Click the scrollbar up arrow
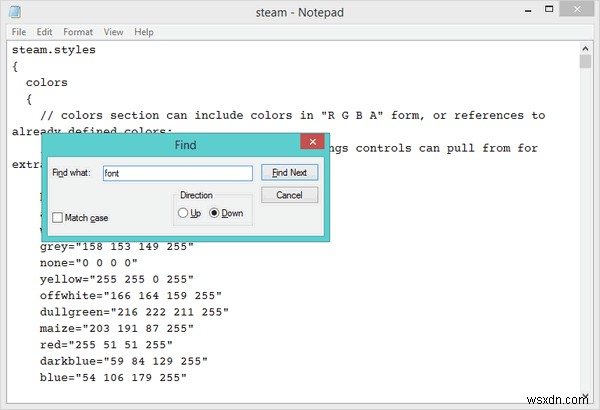The image size is (600, 410). click(585, 48)
